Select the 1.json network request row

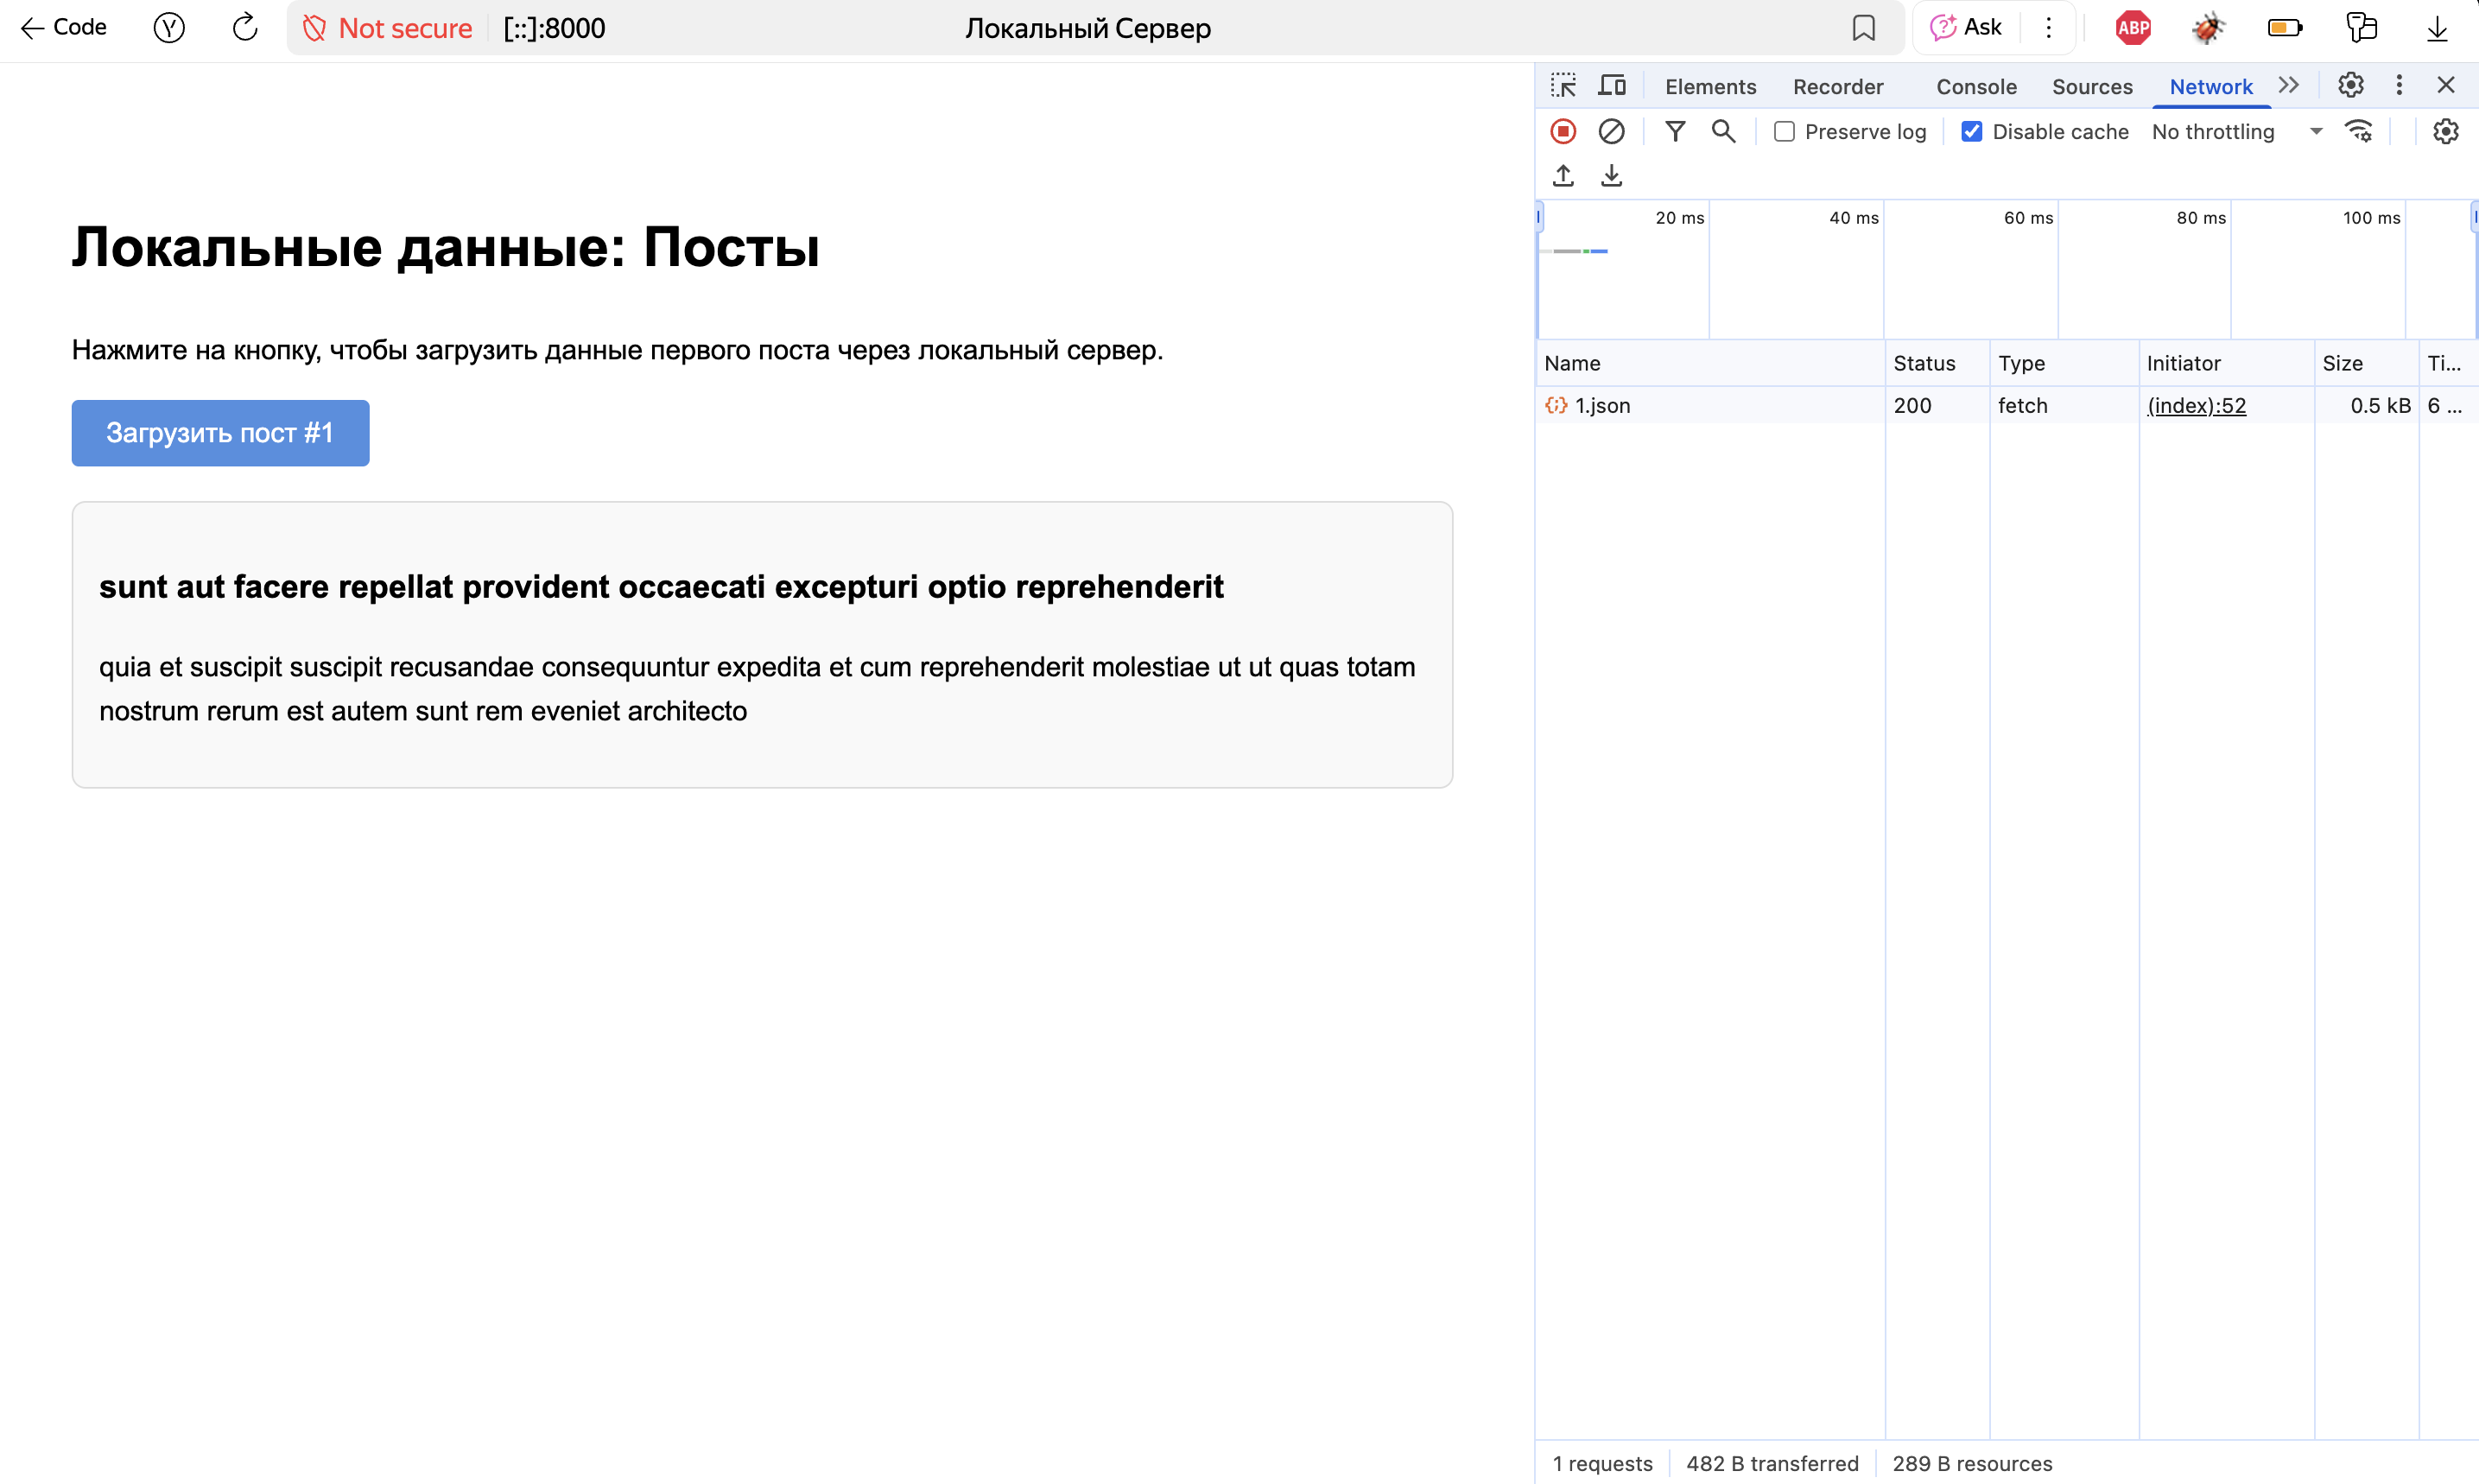1602,405
